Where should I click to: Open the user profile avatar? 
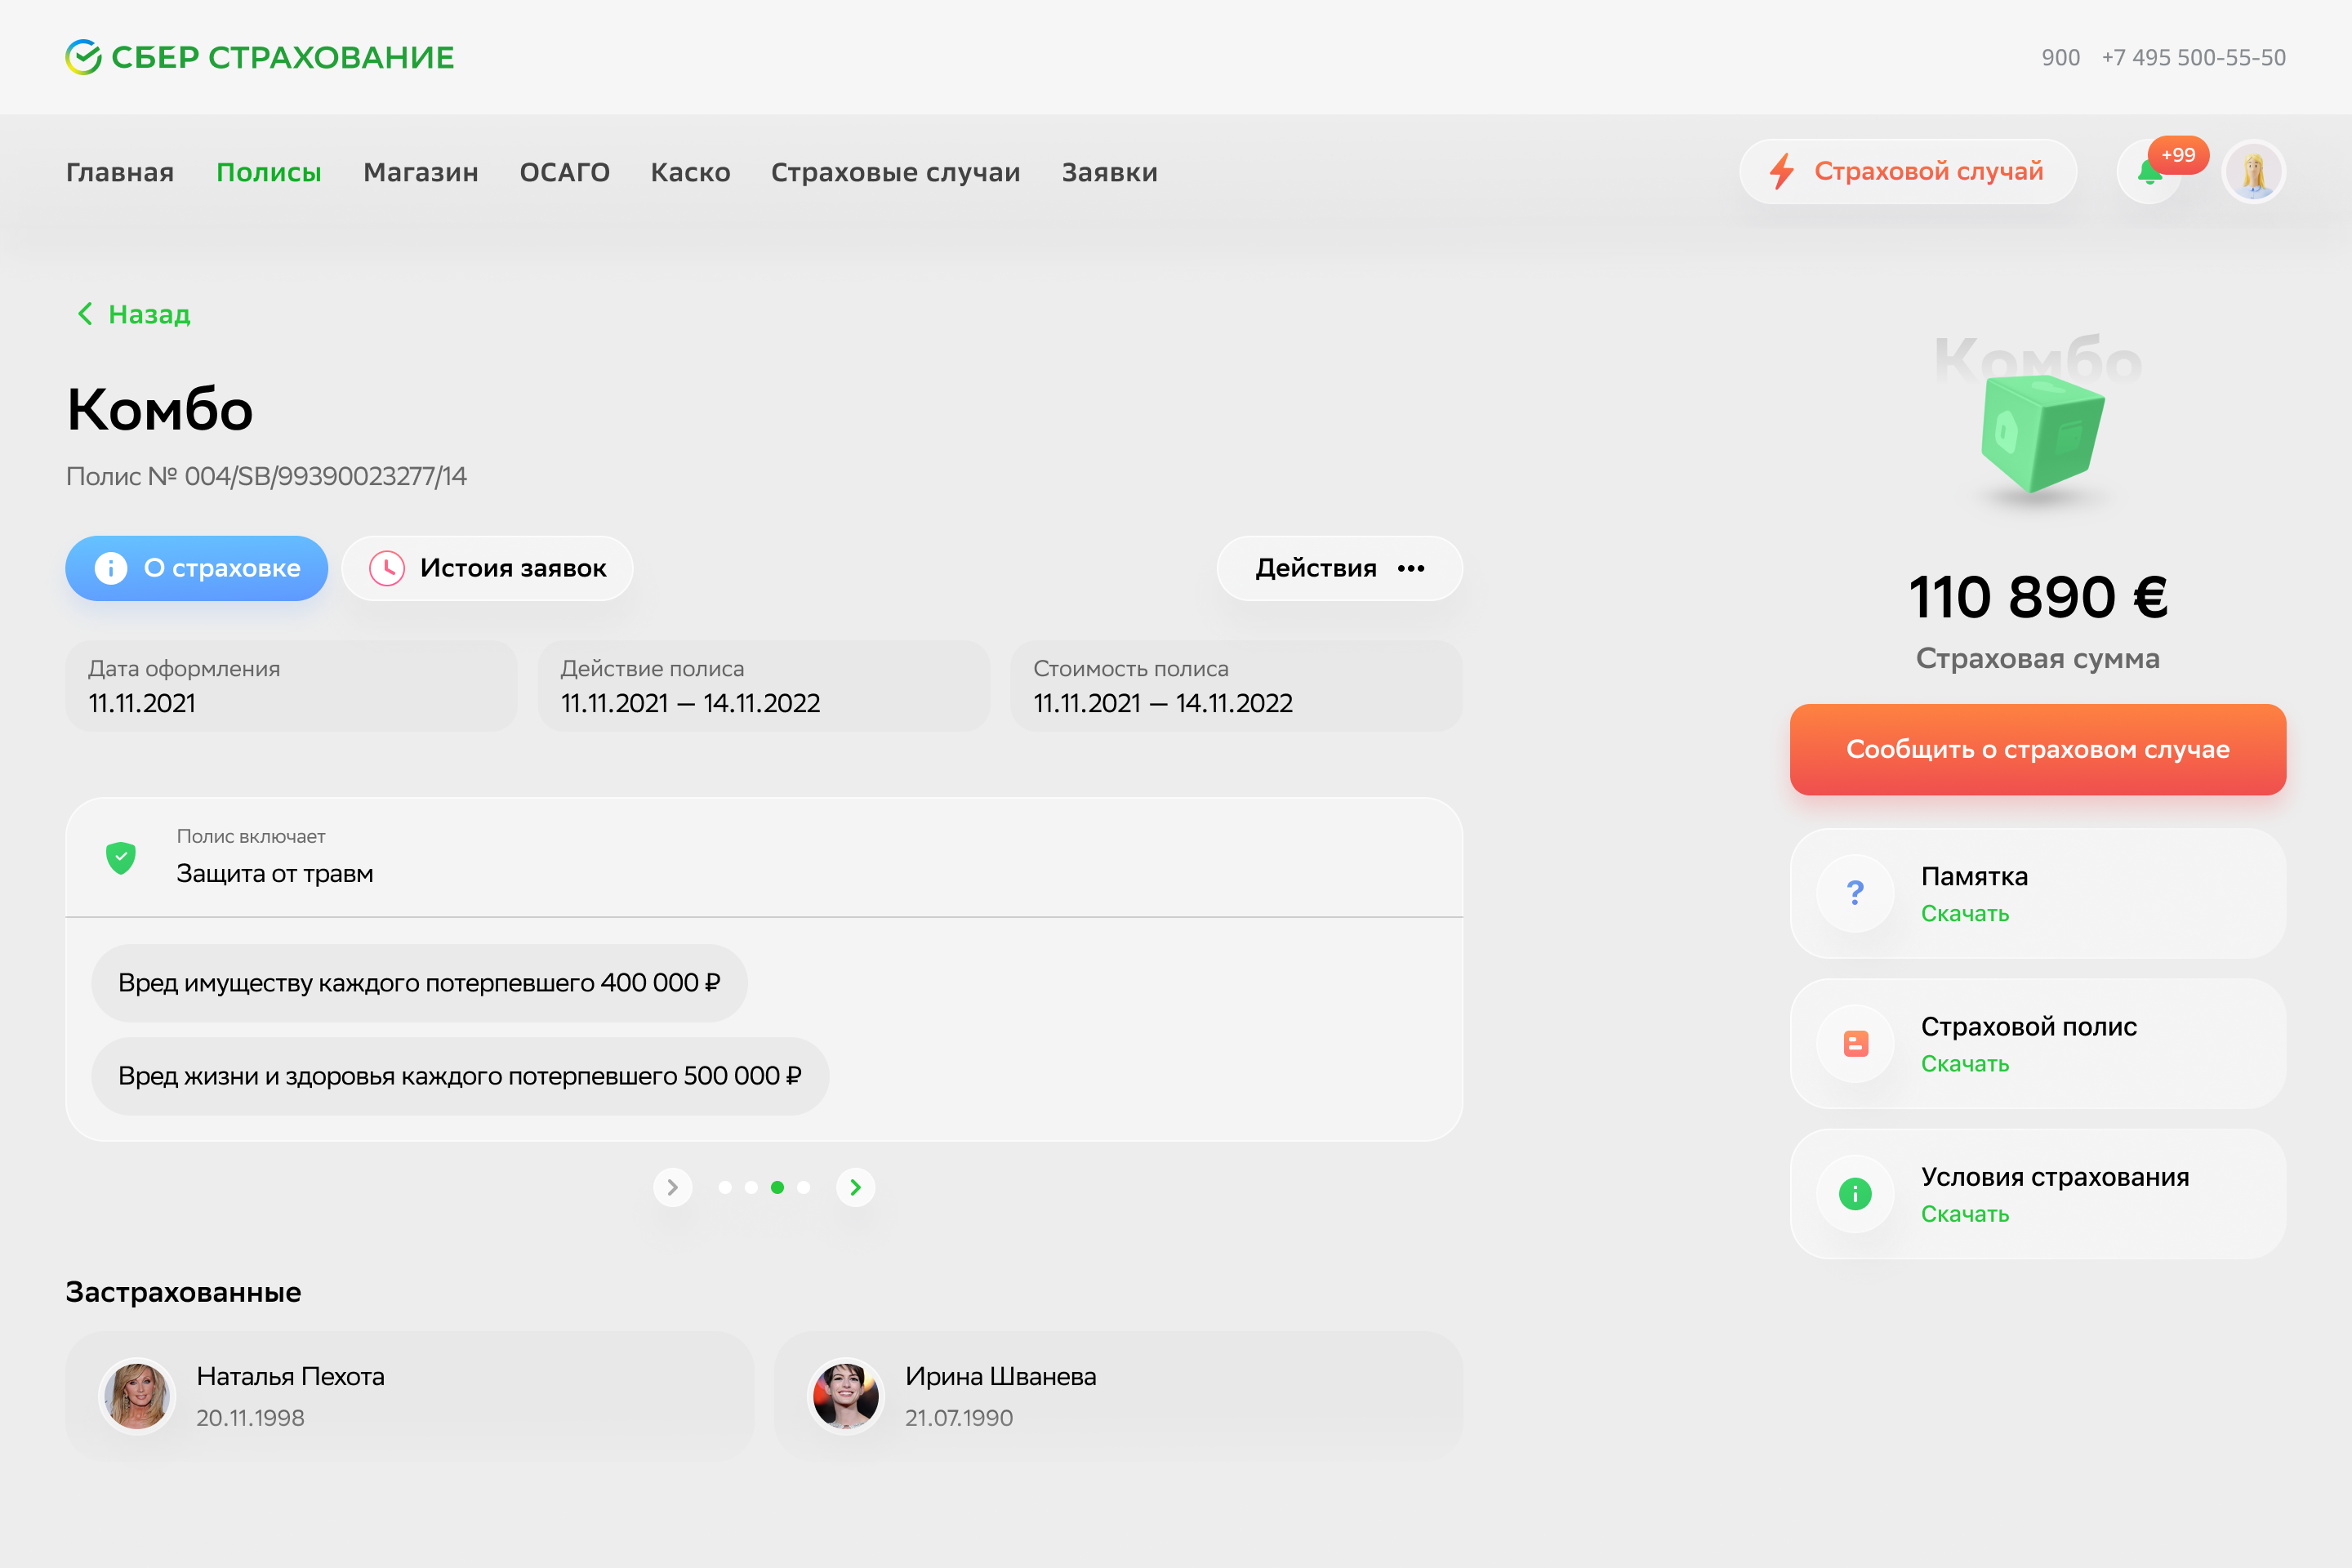(2253, 173)
